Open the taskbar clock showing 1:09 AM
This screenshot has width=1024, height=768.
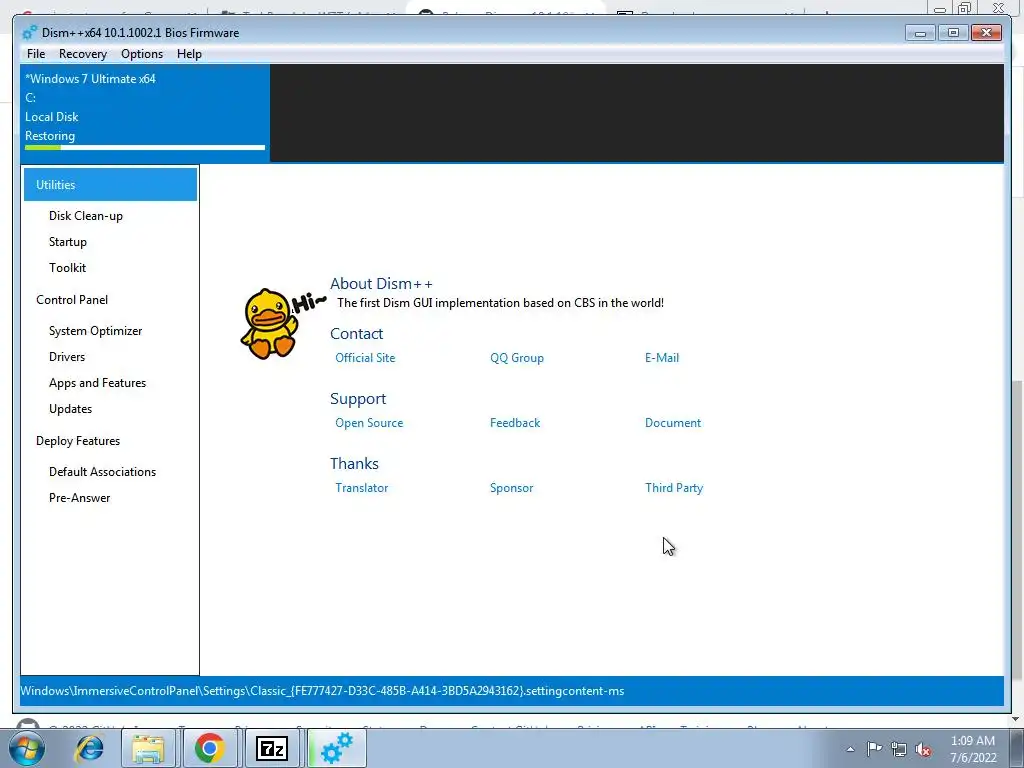(x=973, y=749)
